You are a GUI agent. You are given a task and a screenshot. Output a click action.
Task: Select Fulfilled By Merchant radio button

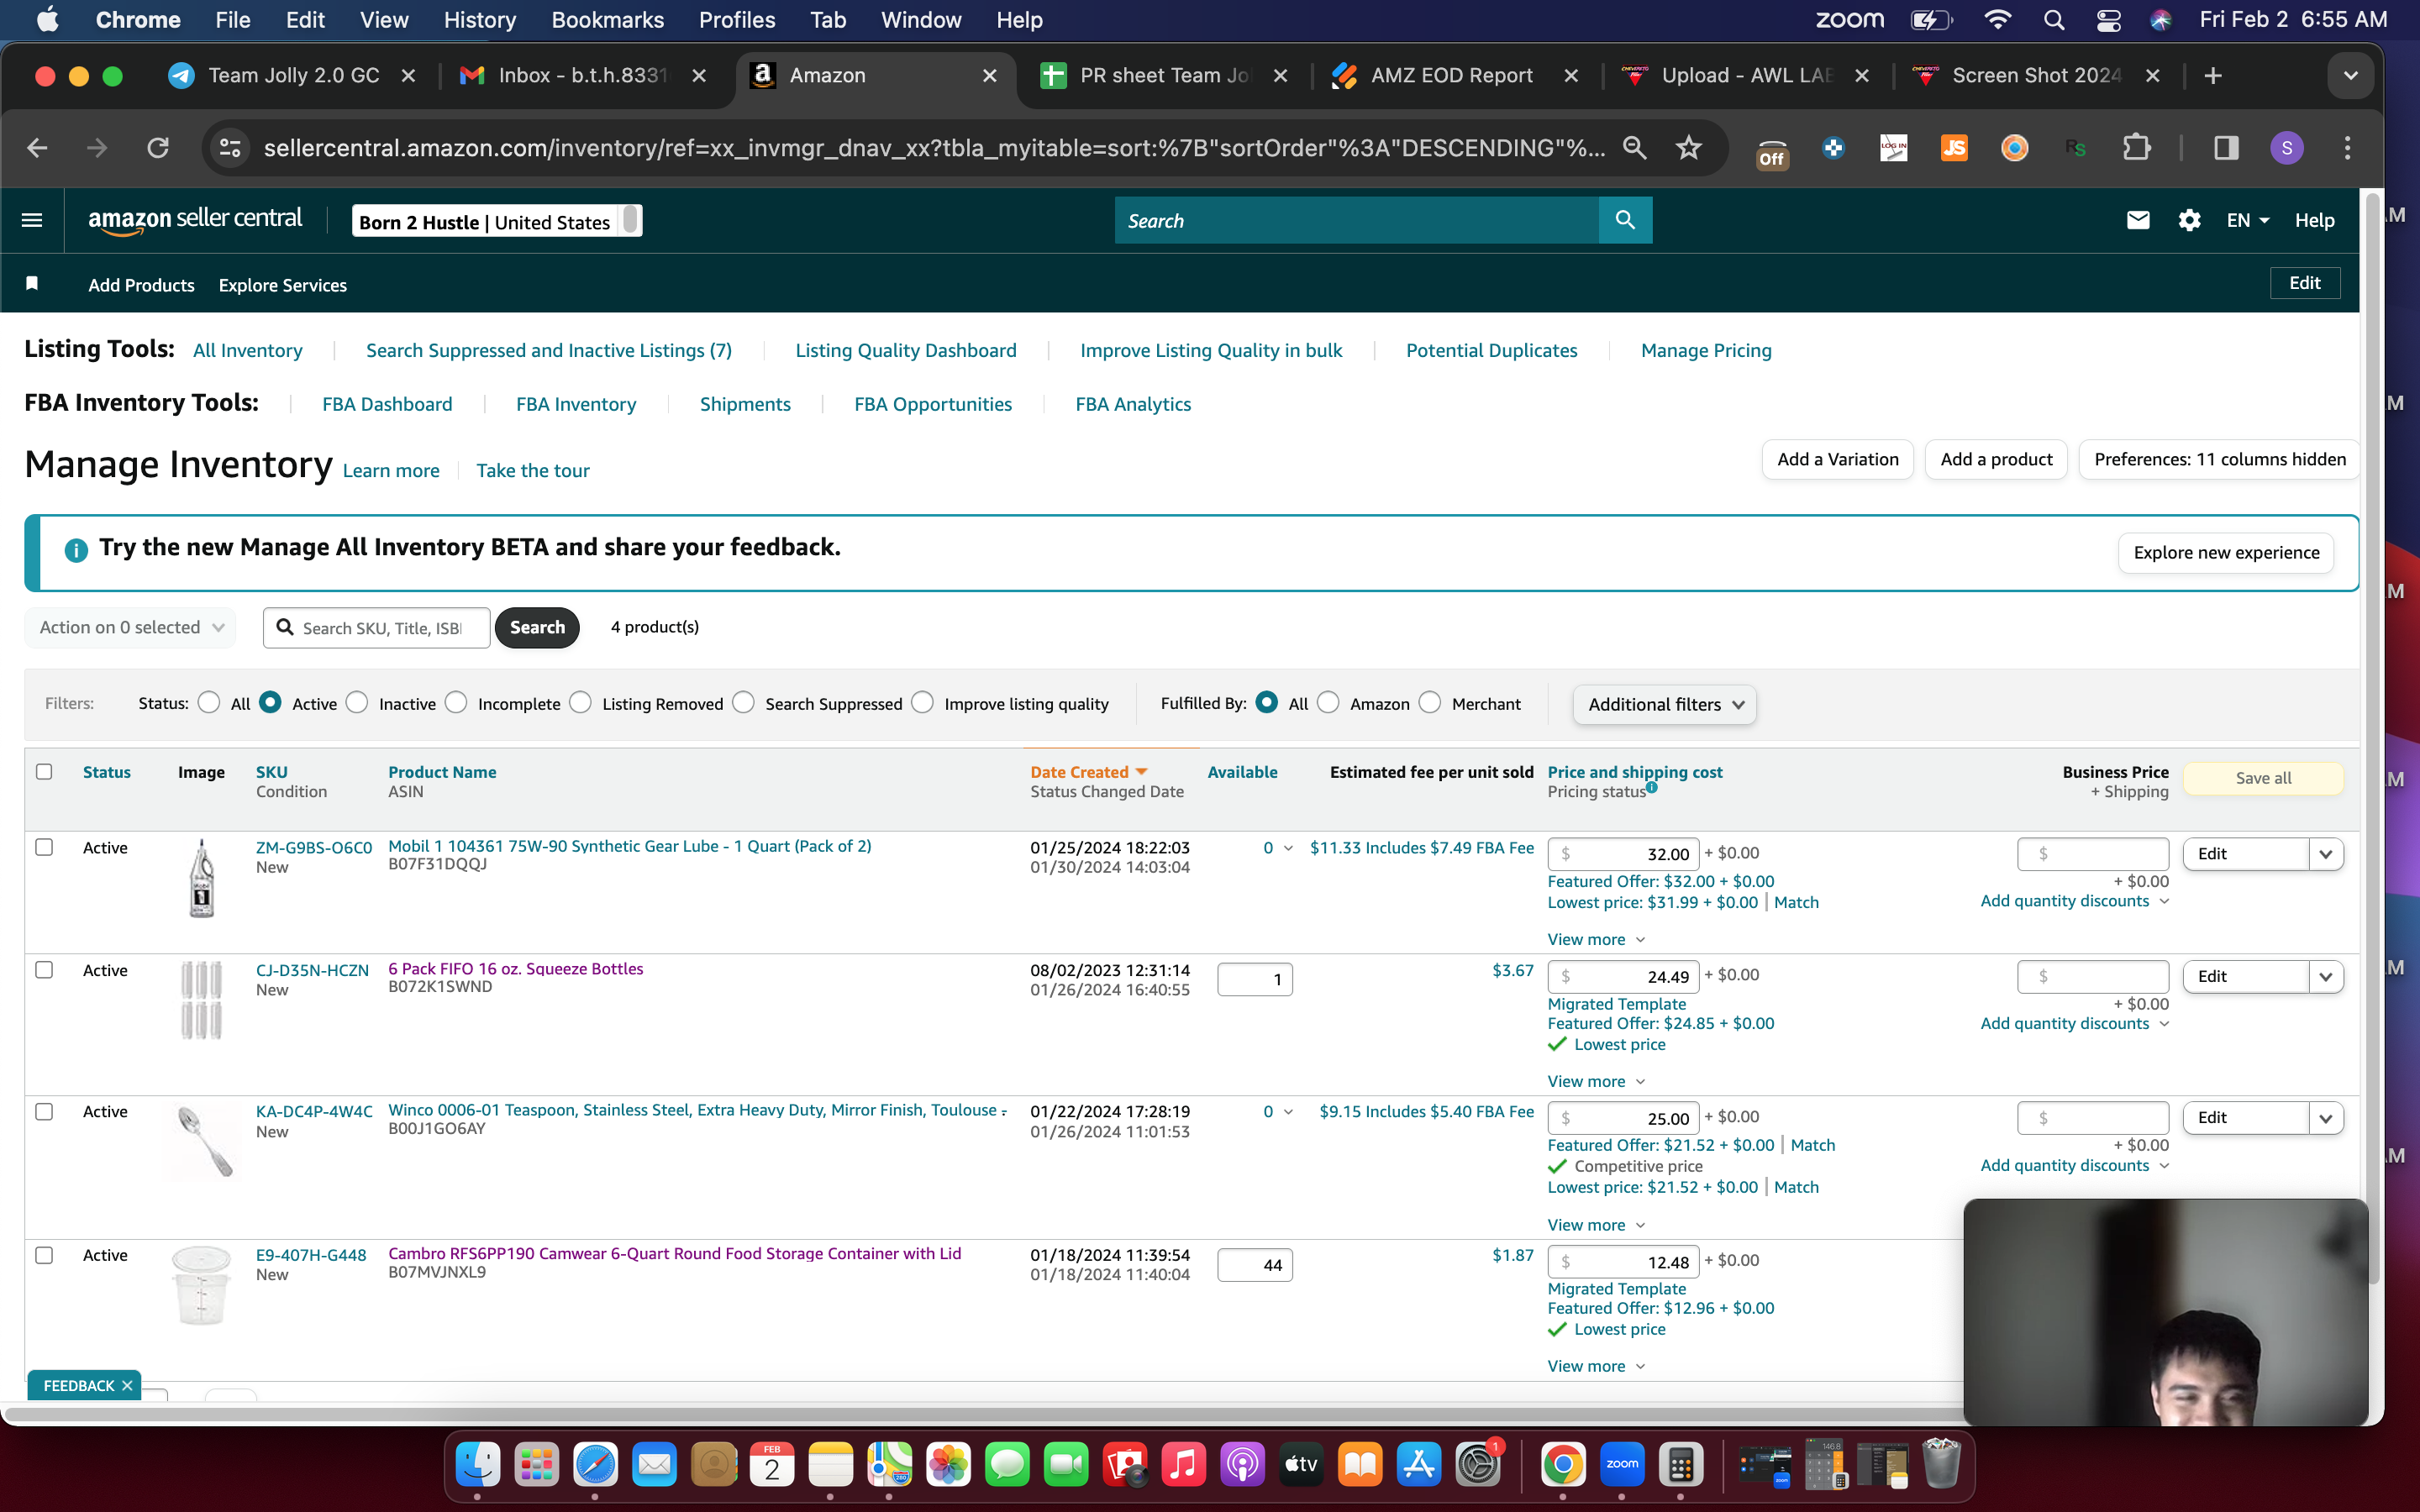pyautogui.click(x=1430, y=702)
